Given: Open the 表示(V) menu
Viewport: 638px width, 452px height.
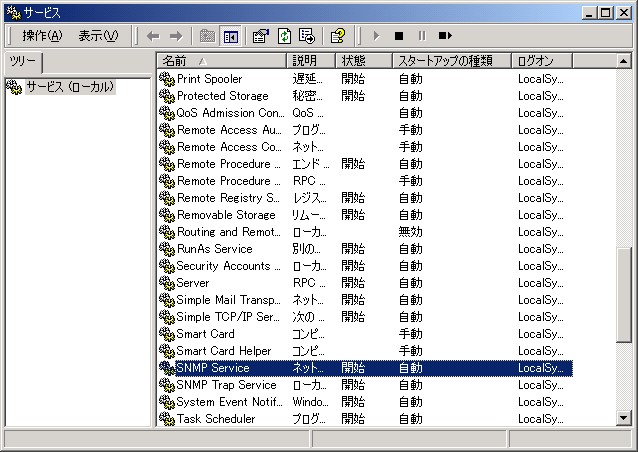Looking at the screenshot, I should tap(98, 36).
